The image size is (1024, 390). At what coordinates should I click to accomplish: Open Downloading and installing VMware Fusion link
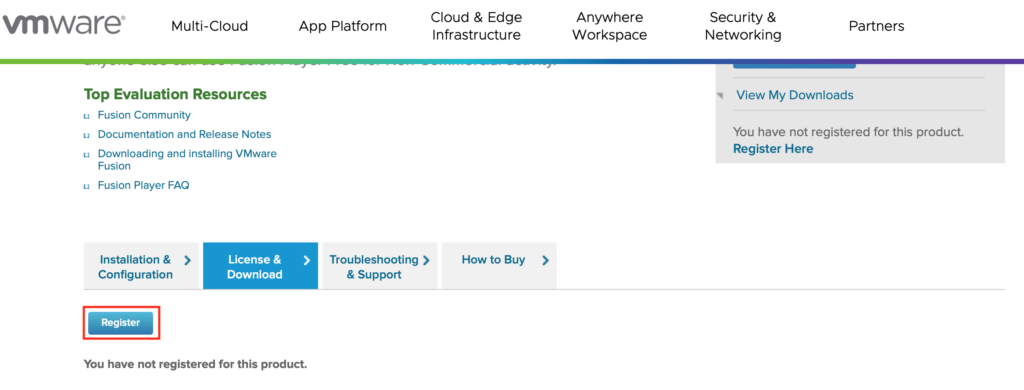(187, 160)
